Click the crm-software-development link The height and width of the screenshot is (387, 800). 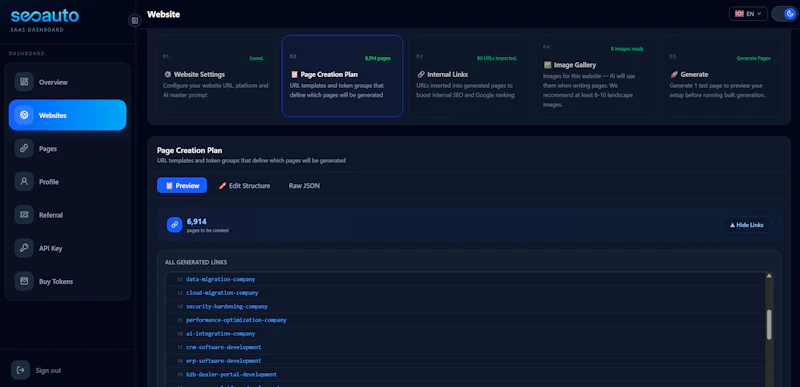(223, 347)
